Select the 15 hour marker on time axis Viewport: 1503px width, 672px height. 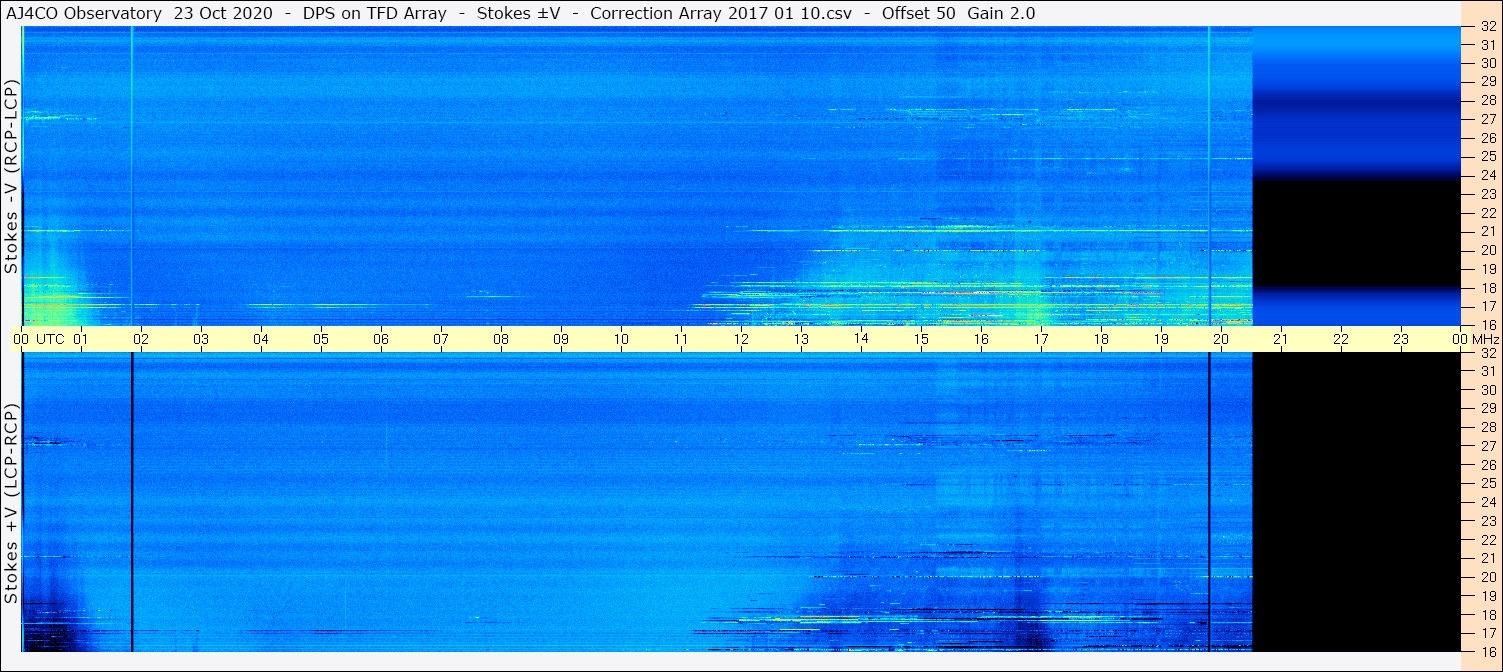921,339
